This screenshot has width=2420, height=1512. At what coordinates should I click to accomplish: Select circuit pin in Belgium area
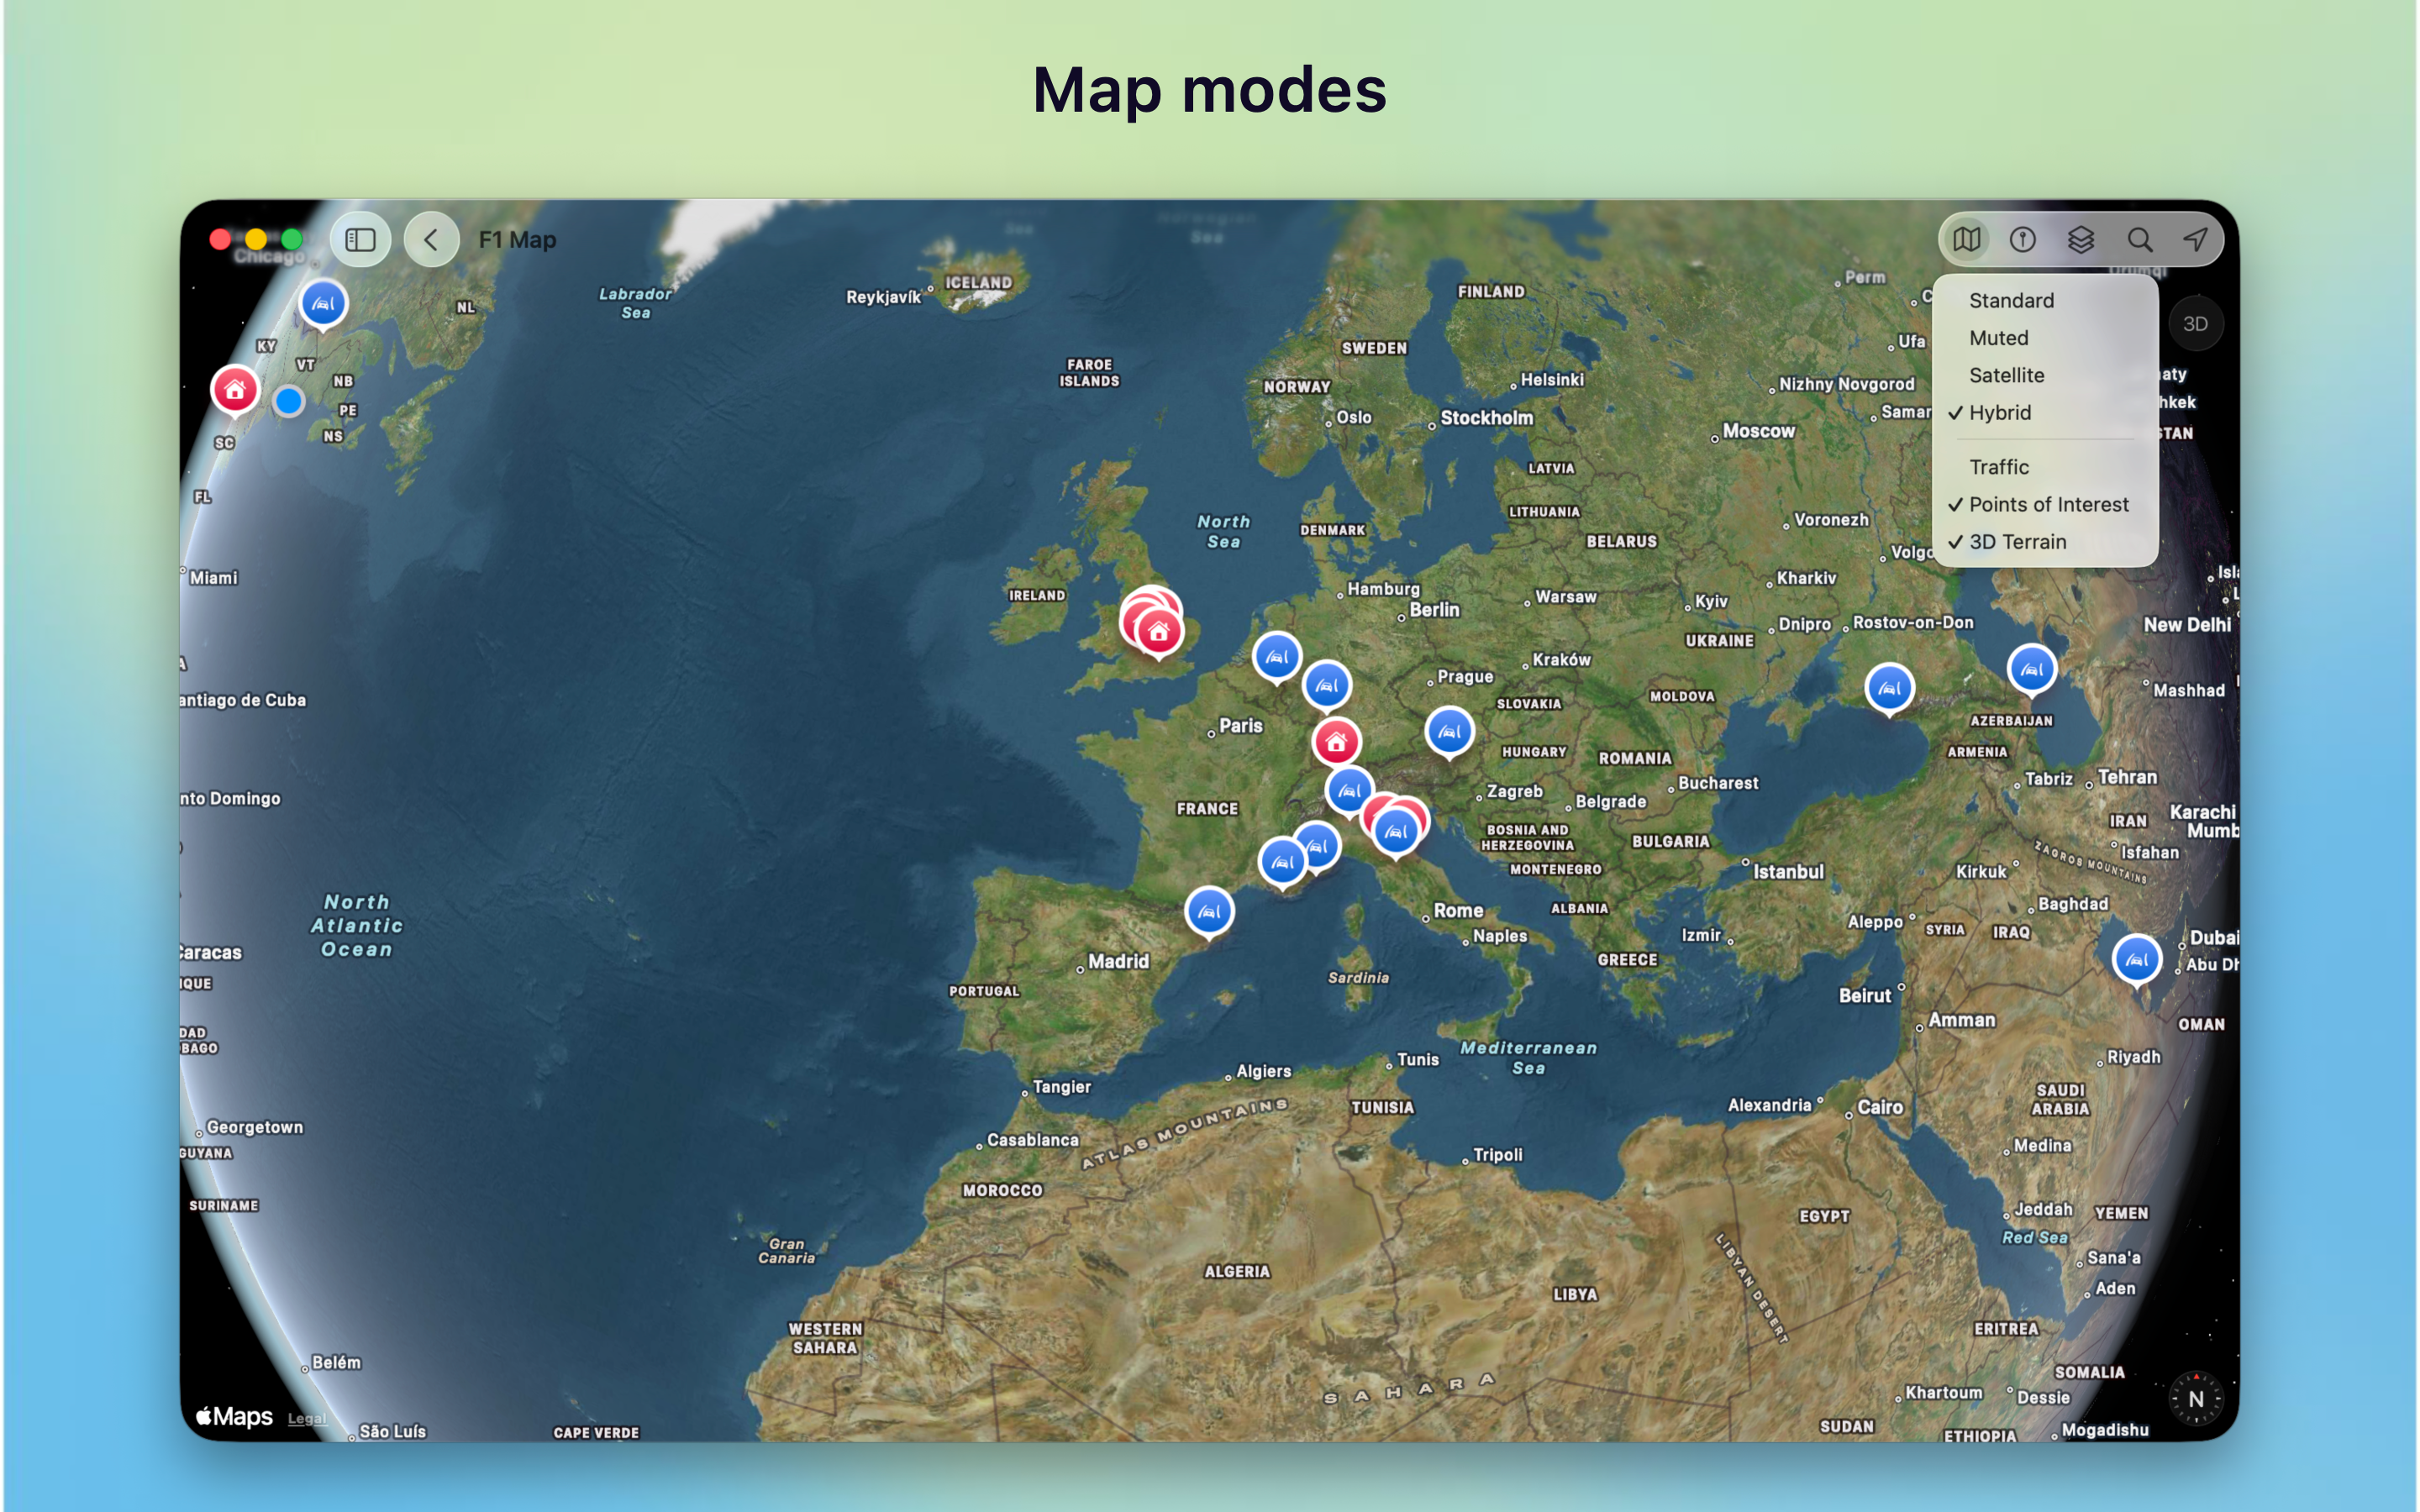tap(1327, 686)
